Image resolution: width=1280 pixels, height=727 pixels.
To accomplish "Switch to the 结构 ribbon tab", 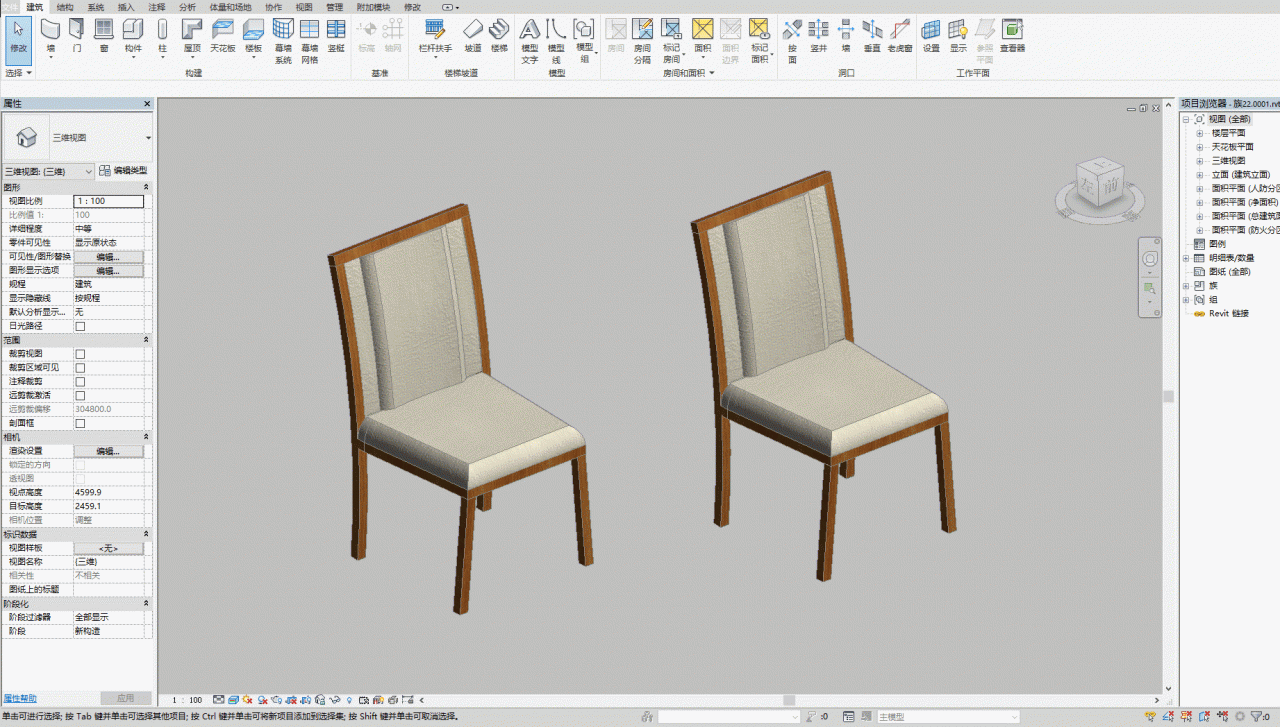I will click(x=65, y=7).
